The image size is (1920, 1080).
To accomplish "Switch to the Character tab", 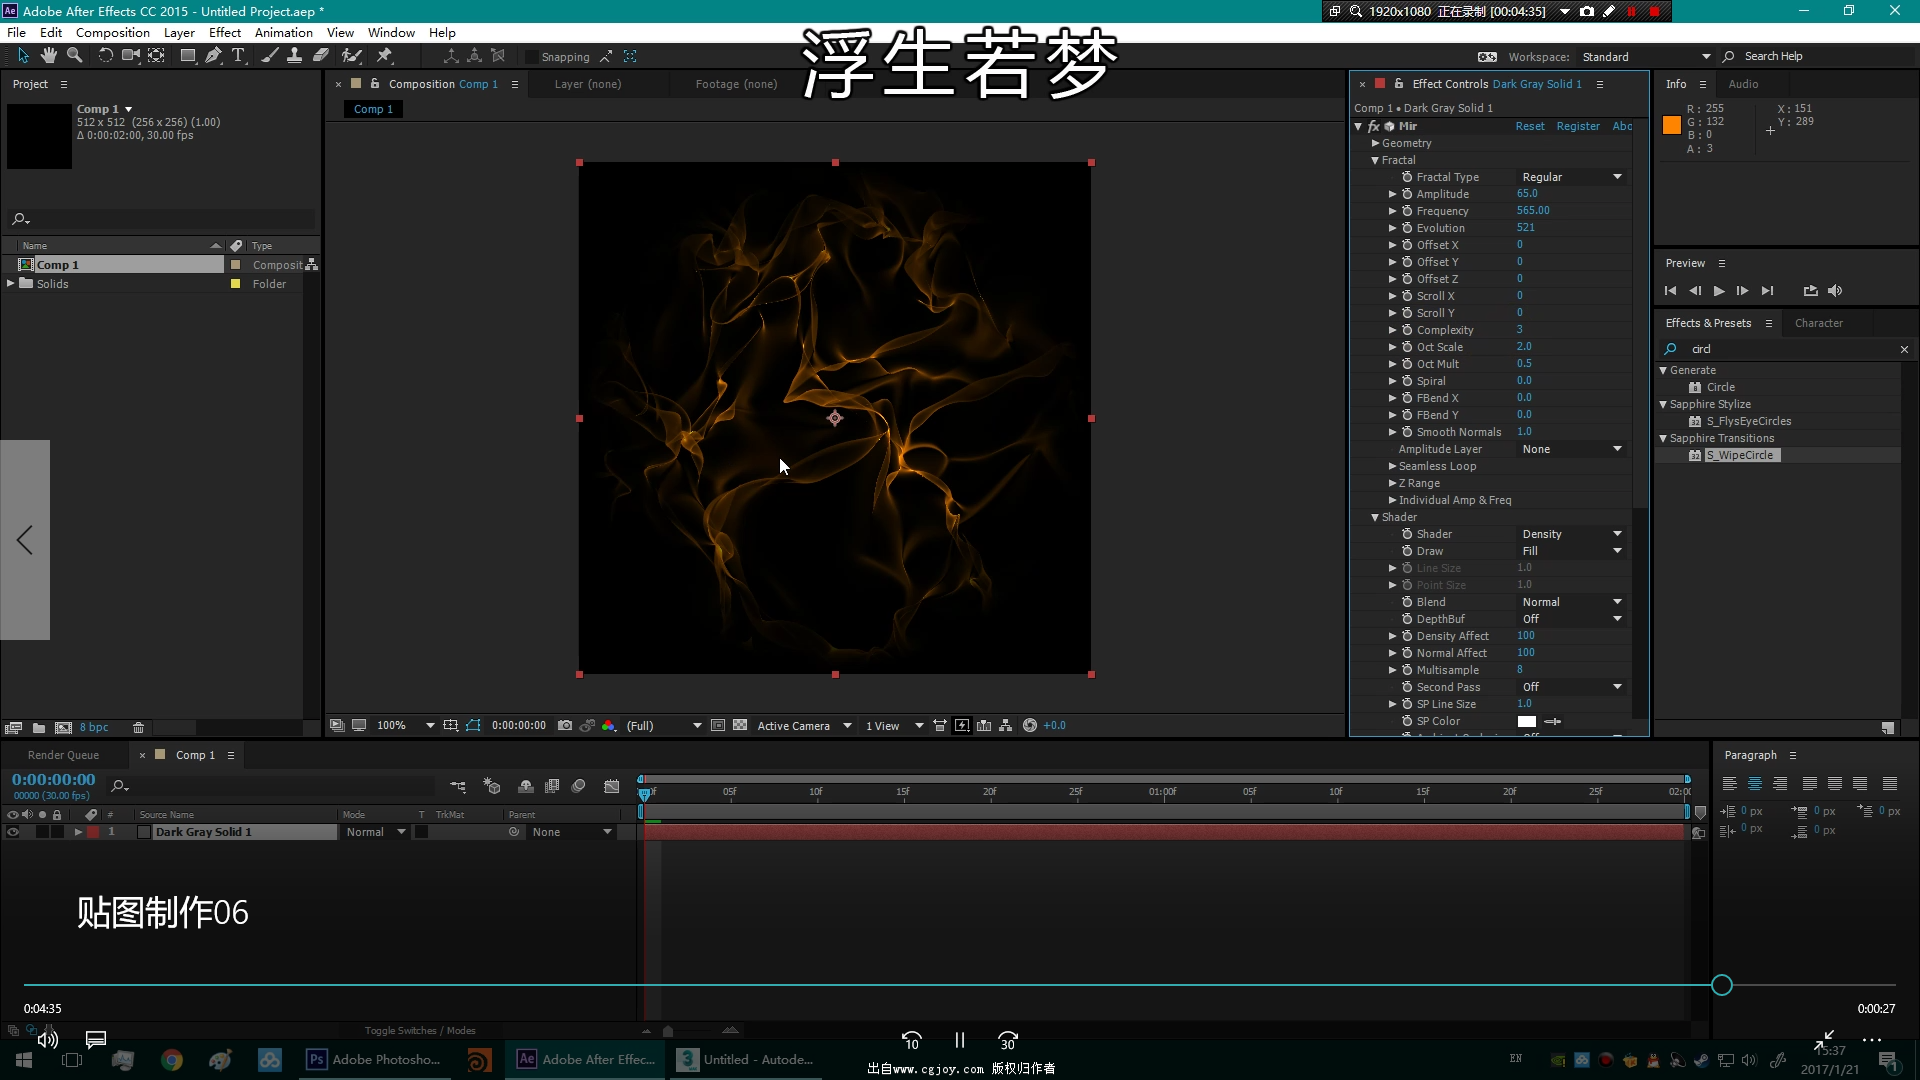I will pos(1818,324).
